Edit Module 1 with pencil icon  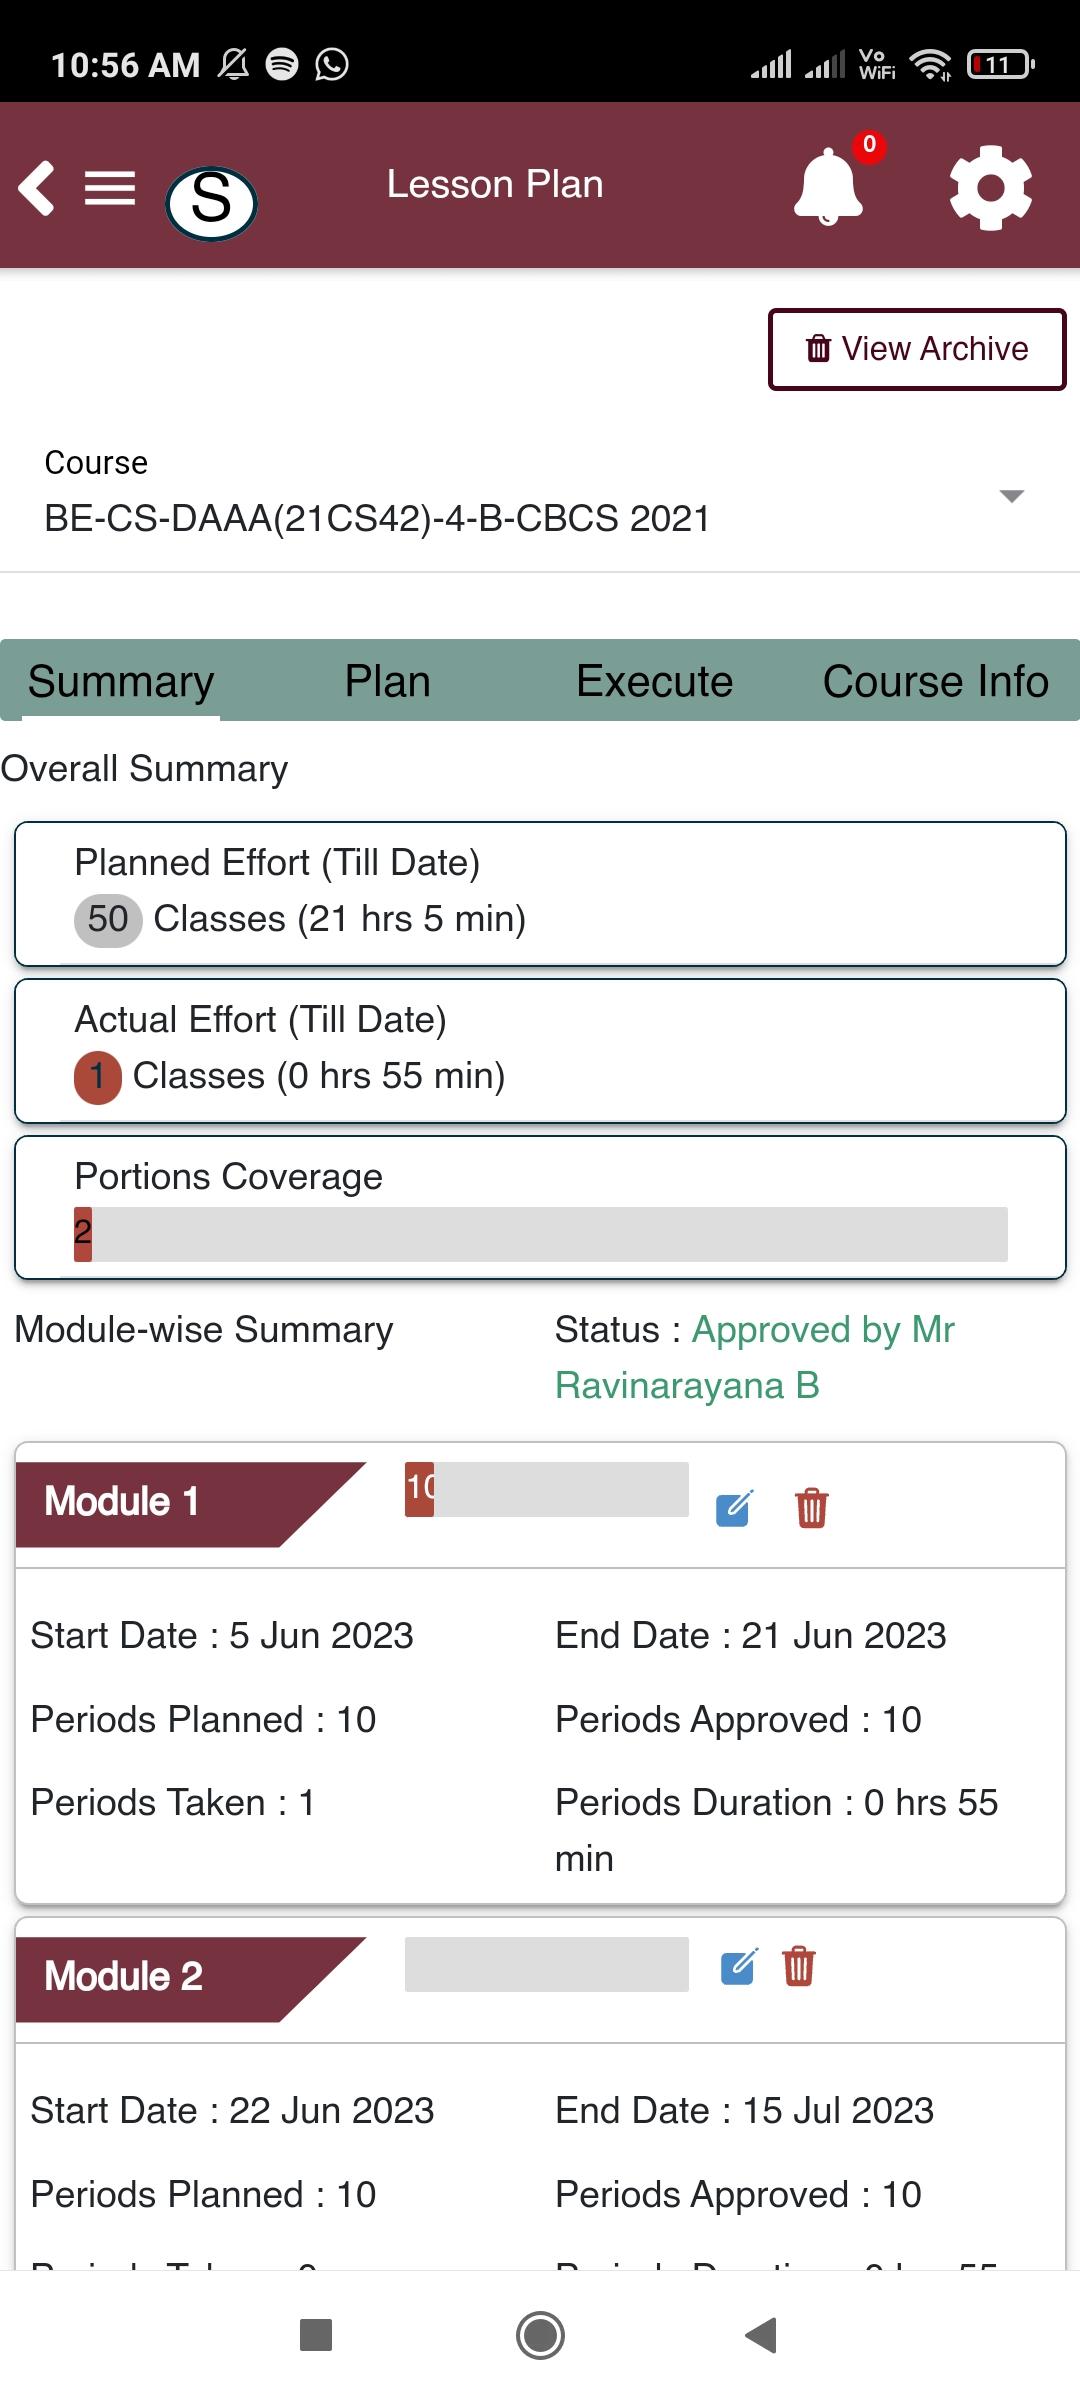point(735,1507)
